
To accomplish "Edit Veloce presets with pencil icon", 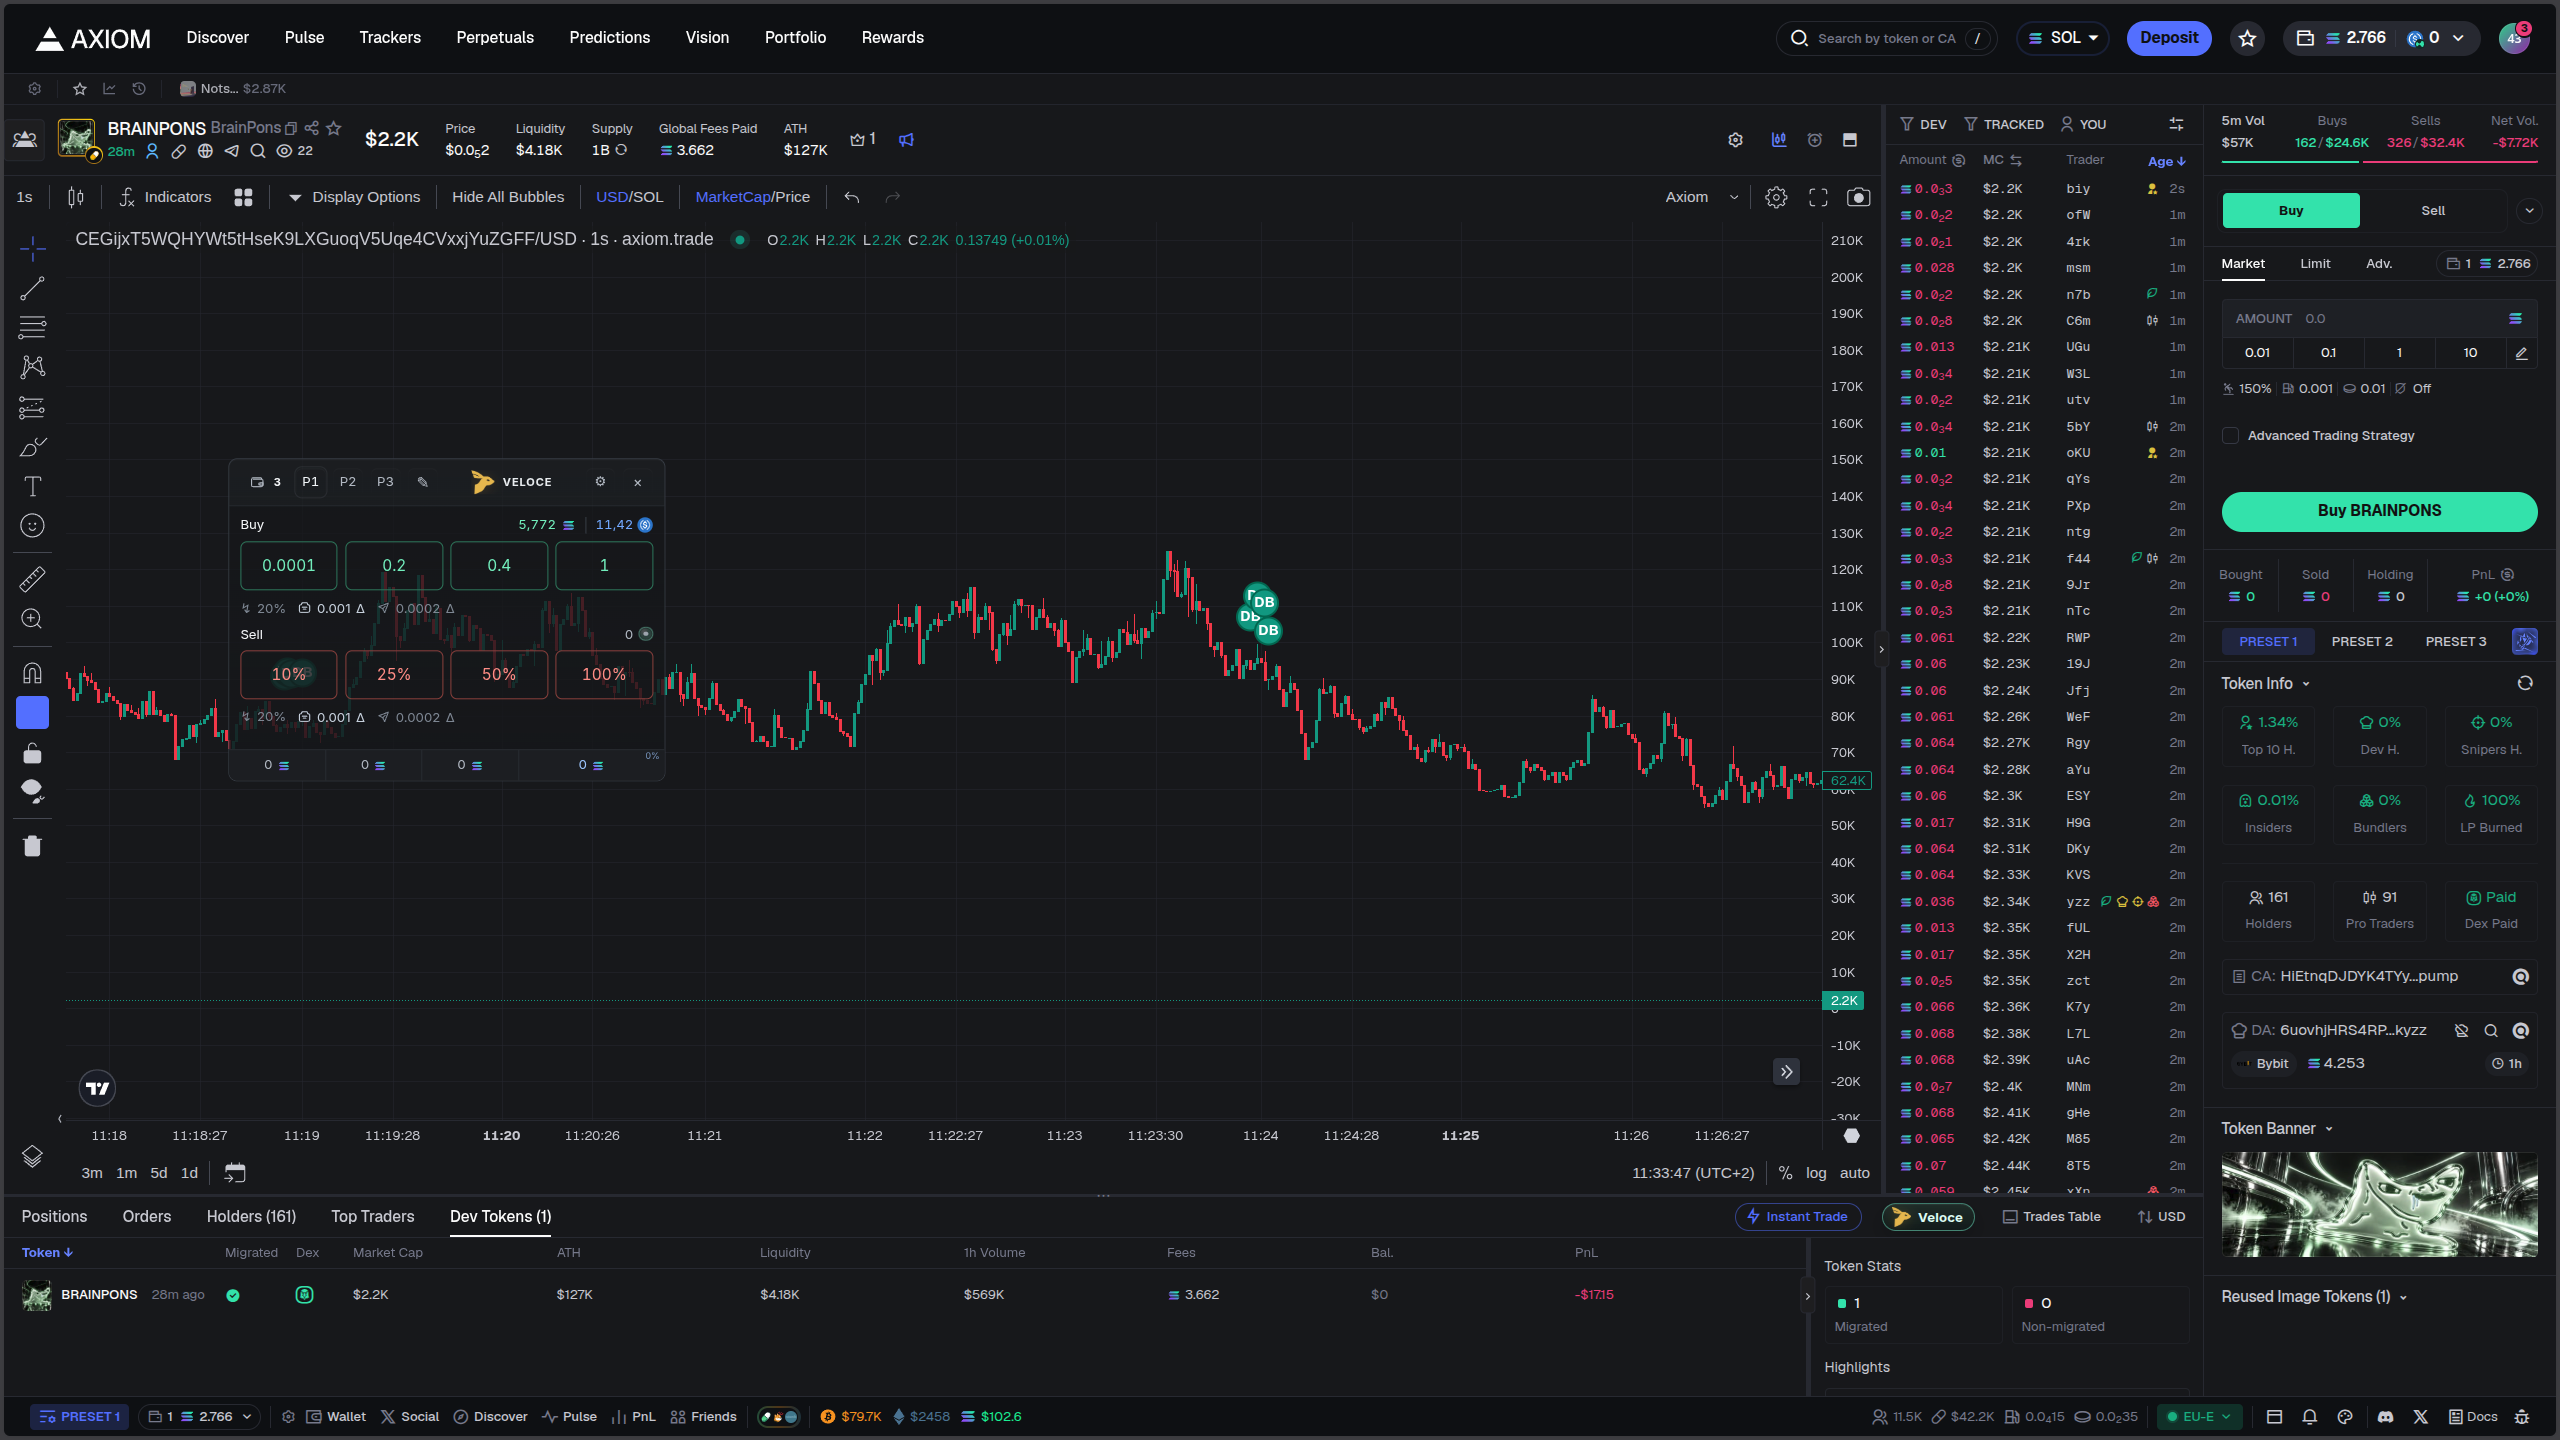I will (x=423, y=482).
